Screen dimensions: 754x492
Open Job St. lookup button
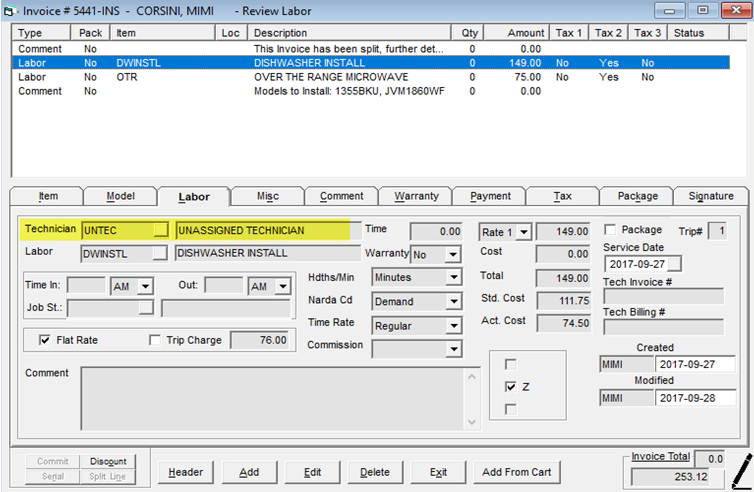146,307
